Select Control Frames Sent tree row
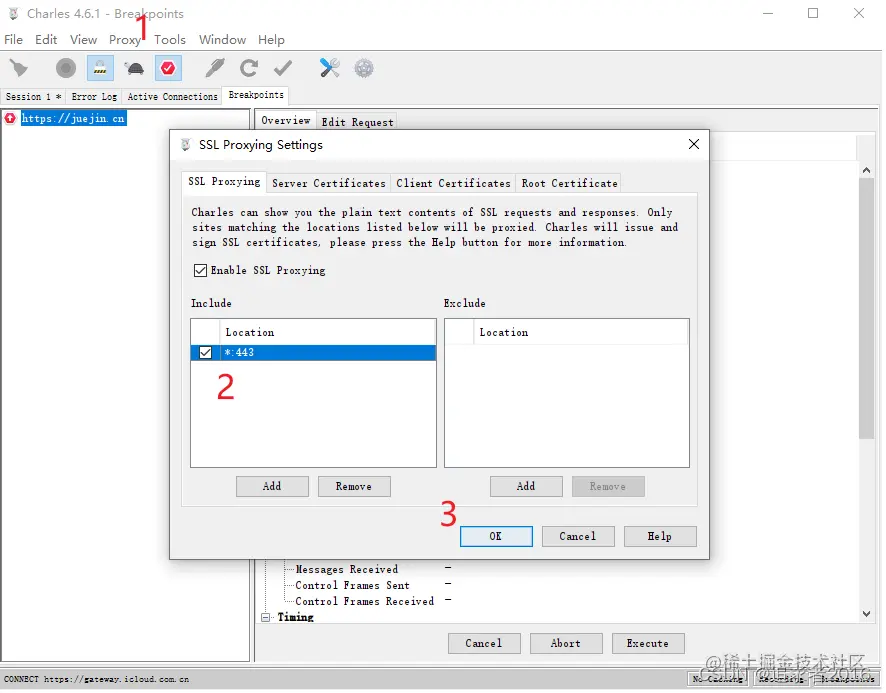 352,586
